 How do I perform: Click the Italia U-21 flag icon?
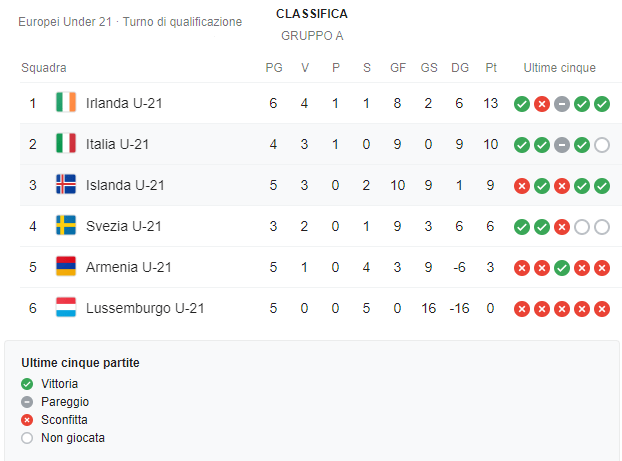click(66, 144)
